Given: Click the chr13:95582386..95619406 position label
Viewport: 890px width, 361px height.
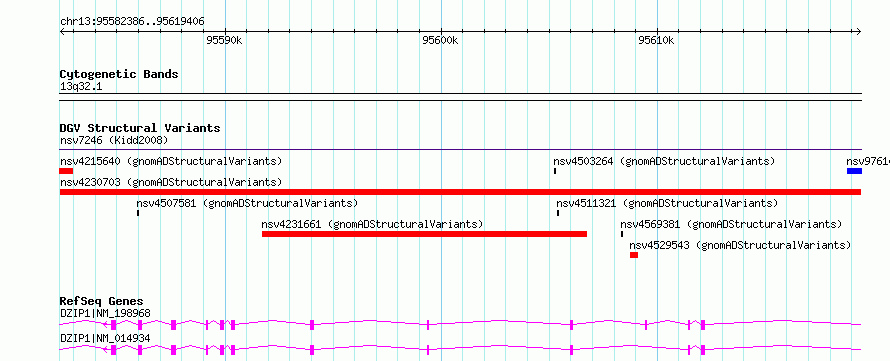Looking at the screenshot, I should [x=132, y=22].
